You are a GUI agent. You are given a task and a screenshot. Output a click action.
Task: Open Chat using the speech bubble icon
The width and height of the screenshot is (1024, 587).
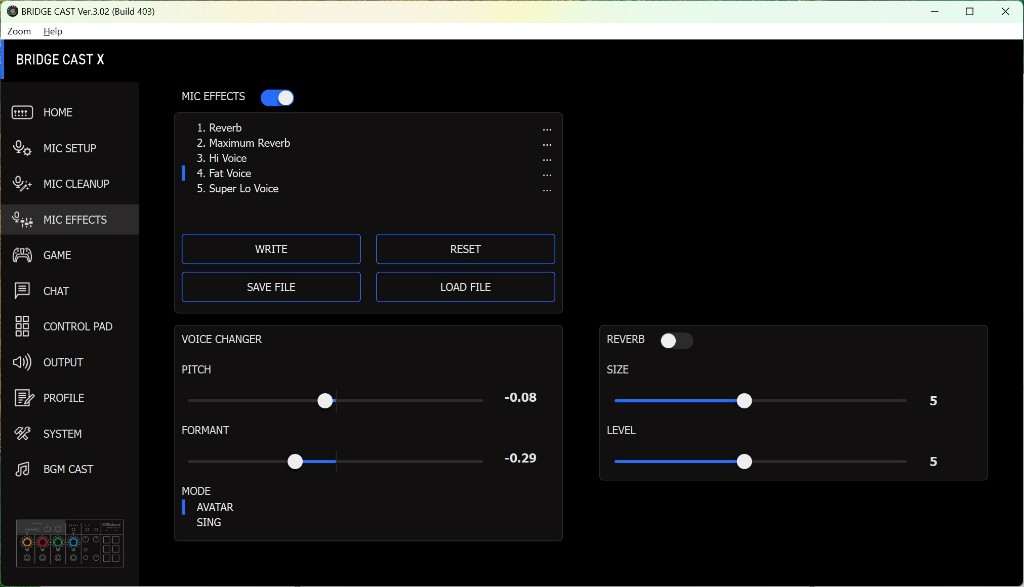point(22,291)
